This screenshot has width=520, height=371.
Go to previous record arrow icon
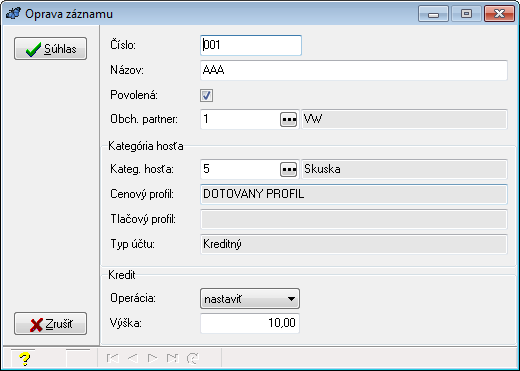133,358
